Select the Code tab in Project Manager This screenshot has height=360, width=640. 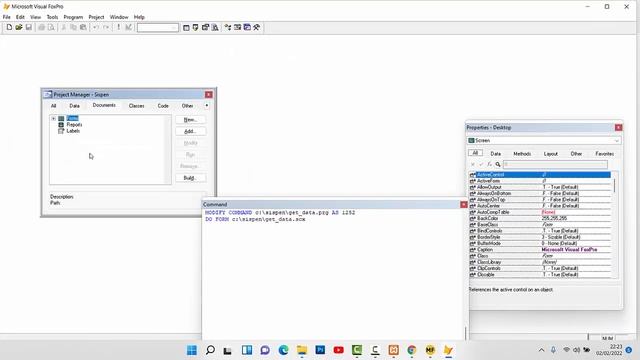[163, 106]
